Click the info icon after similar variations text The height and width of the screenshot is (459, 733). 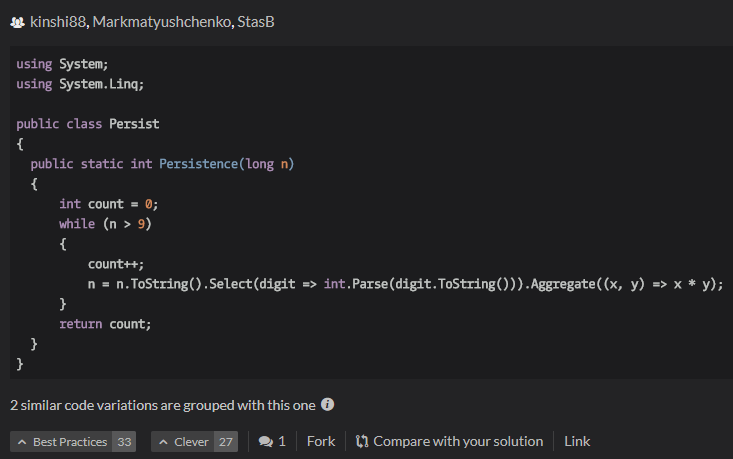coord(327,405)
